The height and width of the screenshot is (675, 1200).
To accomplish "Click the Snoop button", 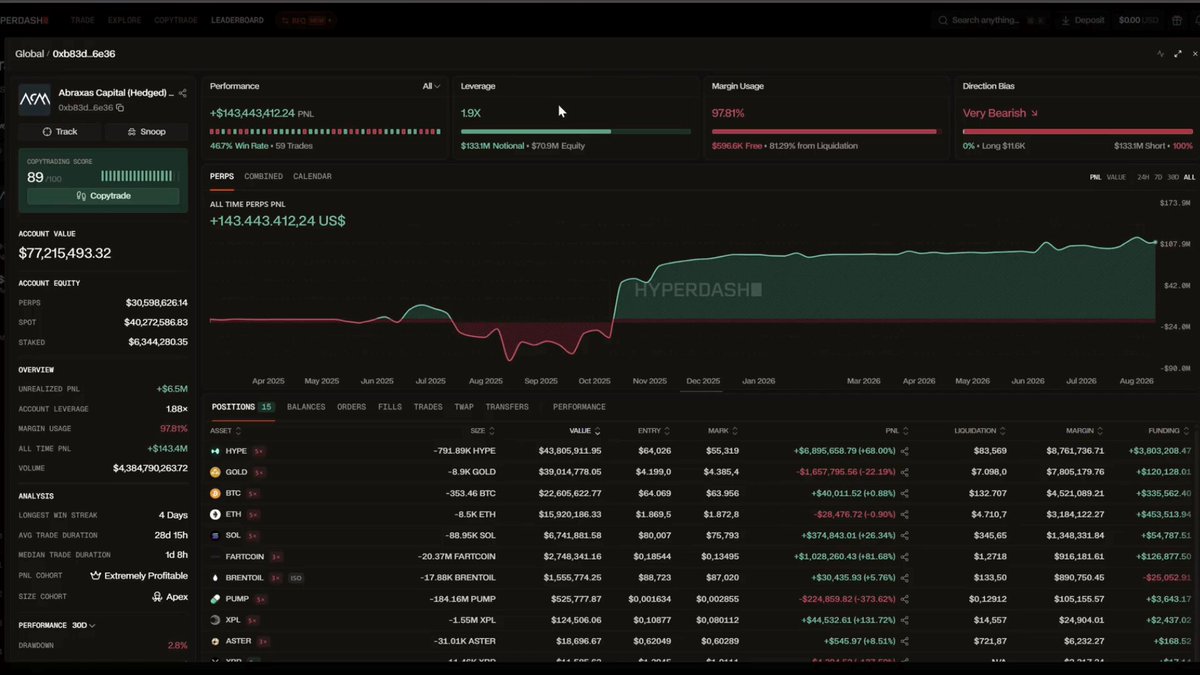I will coord(145,132).
